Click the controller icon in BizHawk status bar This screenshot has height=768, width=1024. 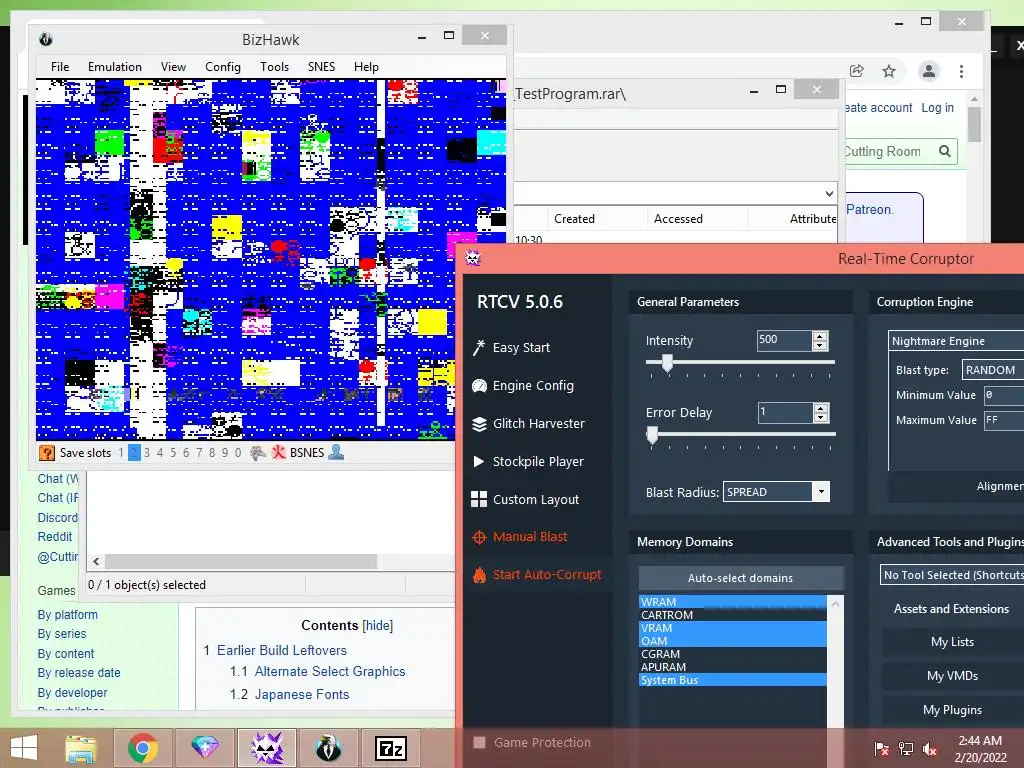tap(258, 453)
